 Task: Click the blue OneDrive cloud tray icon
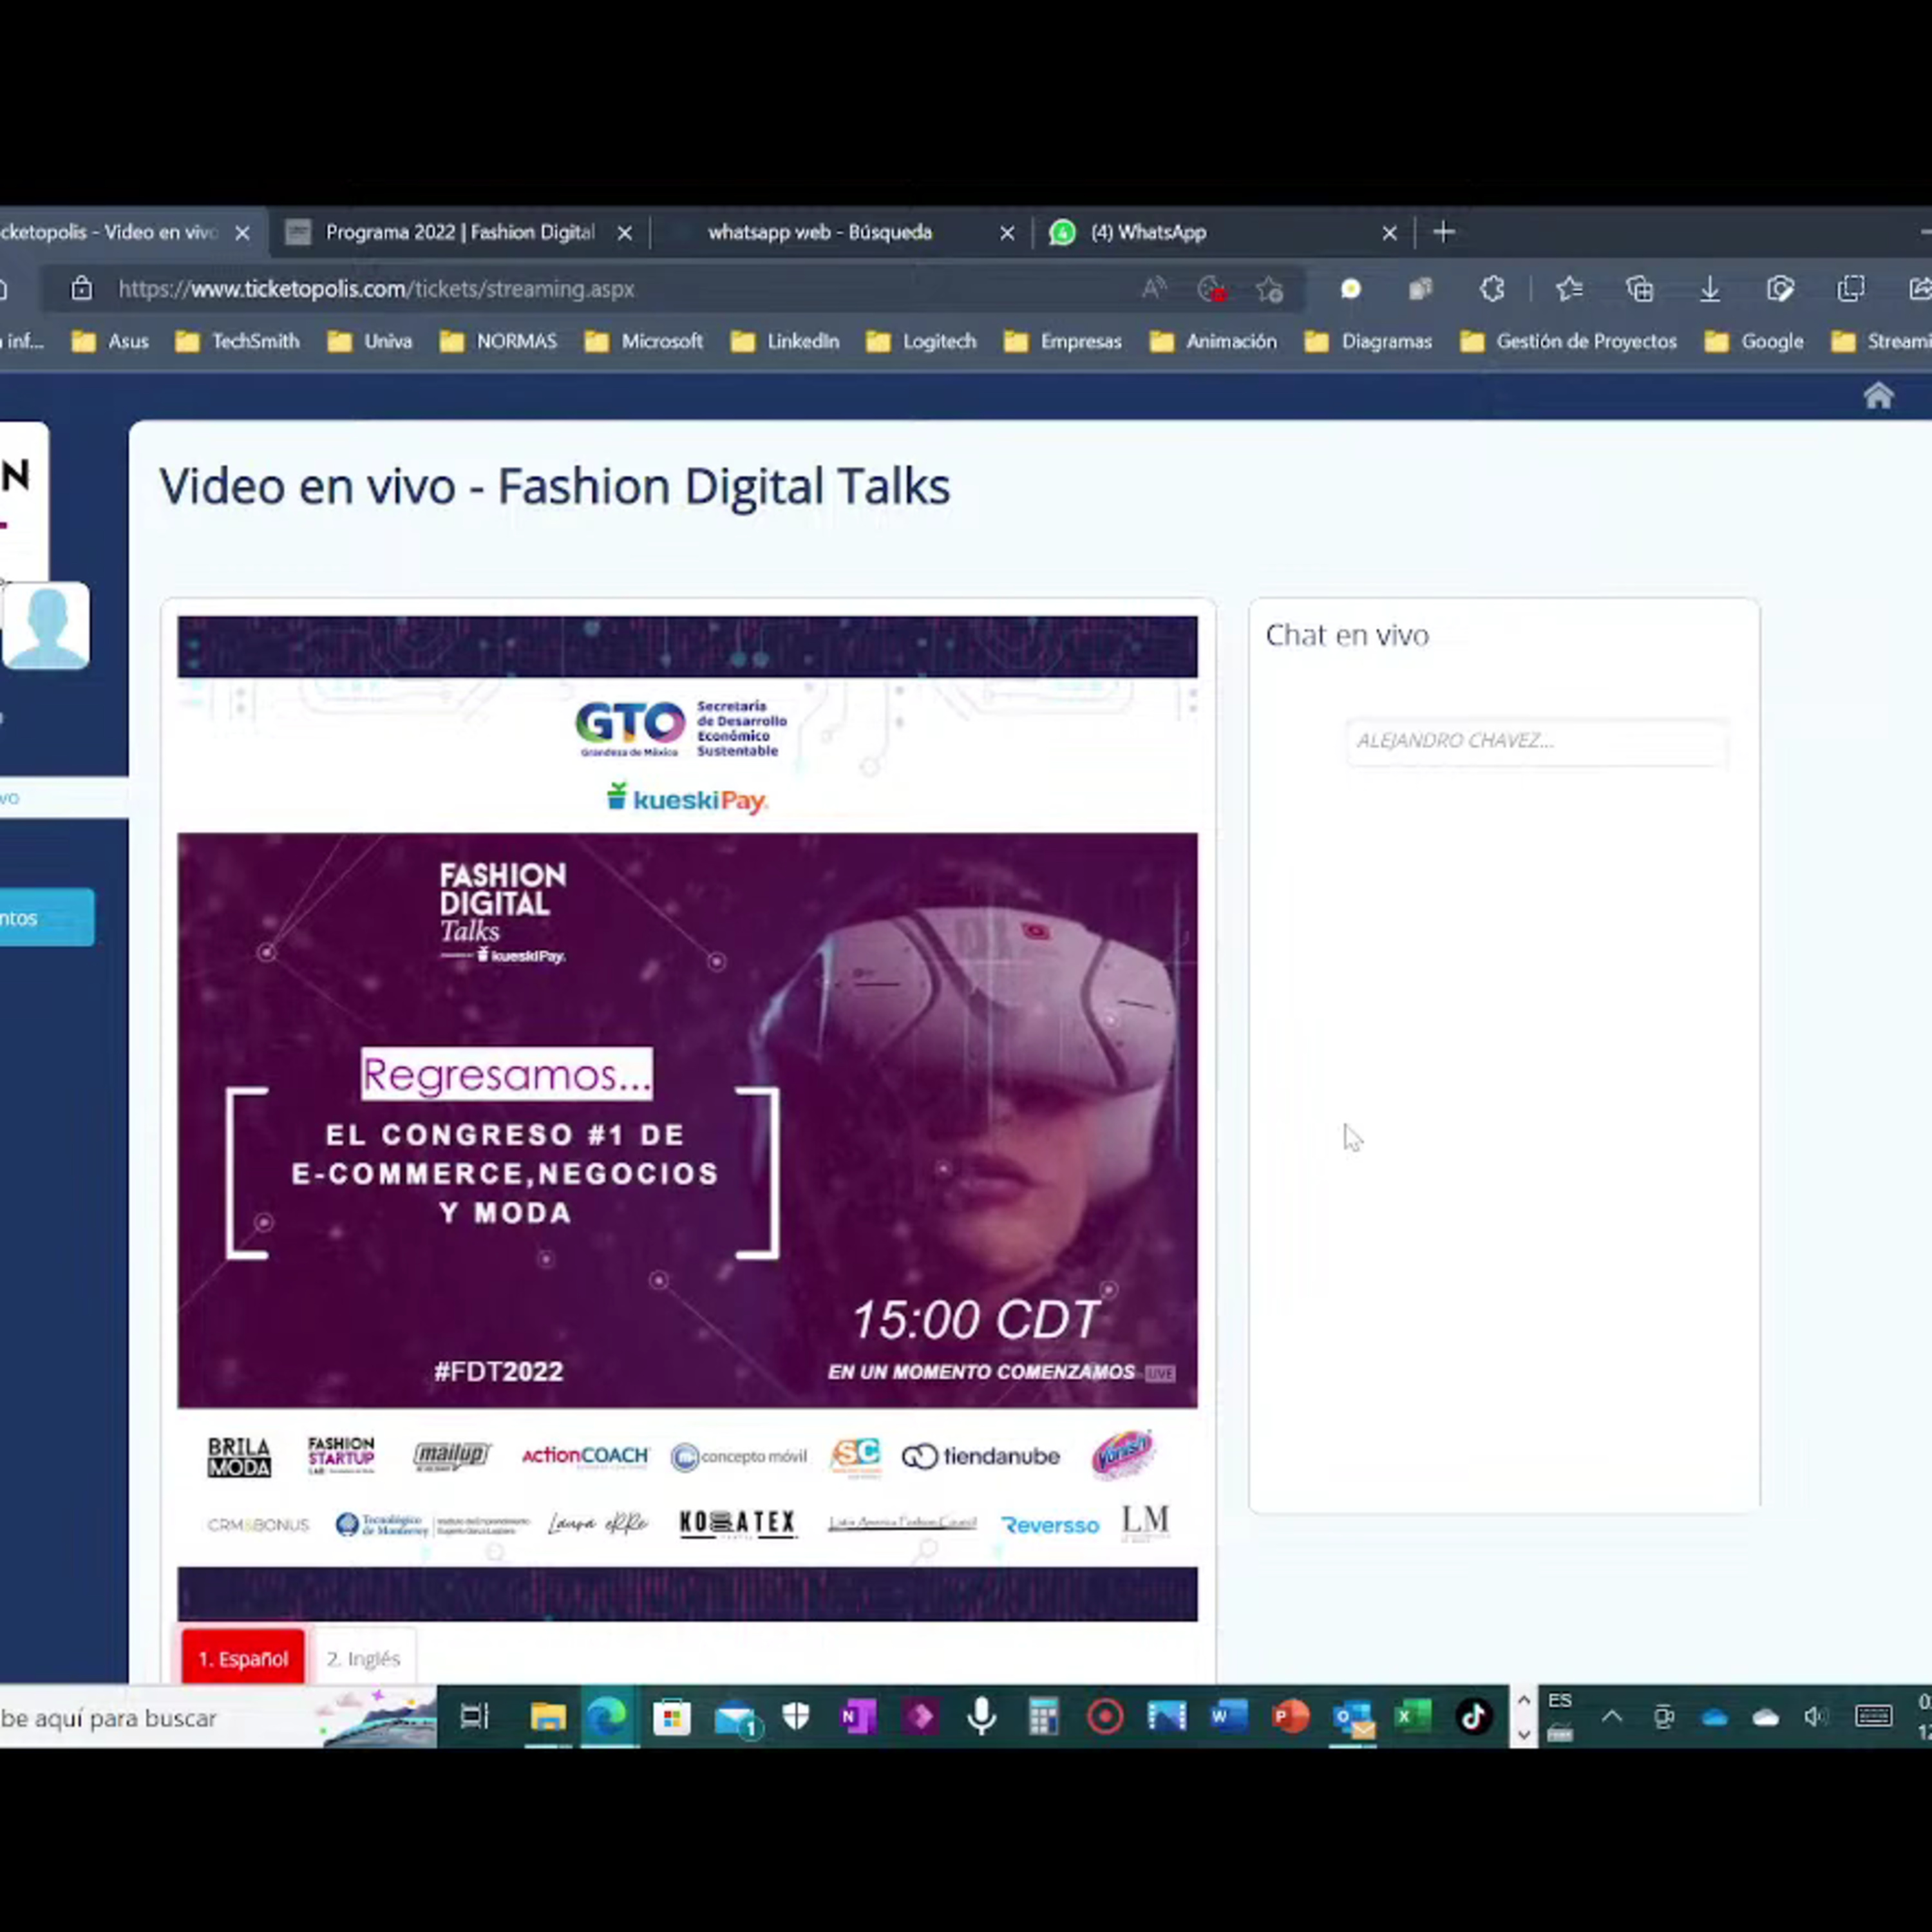point(1715,1718)
